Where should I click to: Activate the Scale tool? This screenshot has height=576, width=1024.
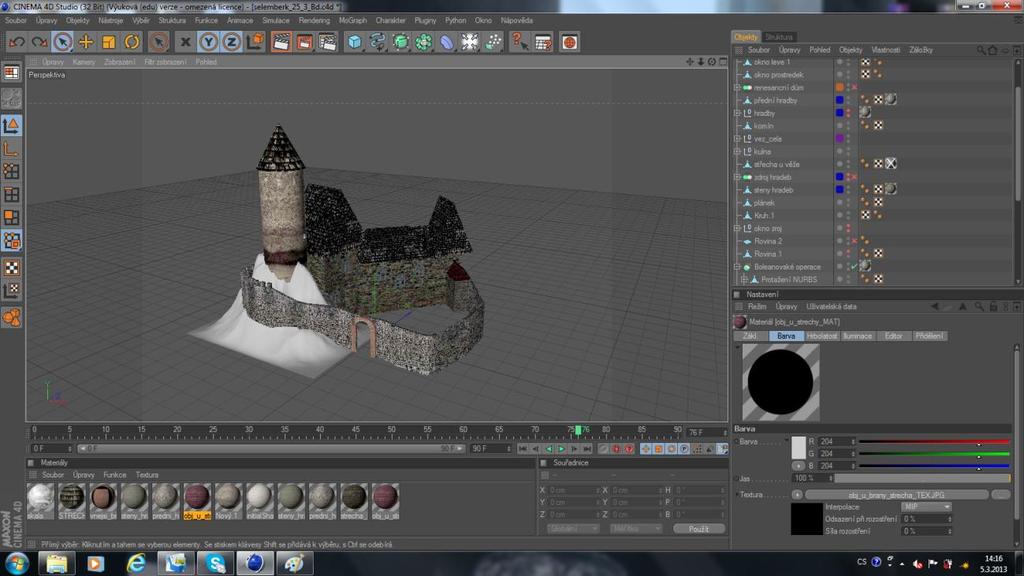[108, 42]
